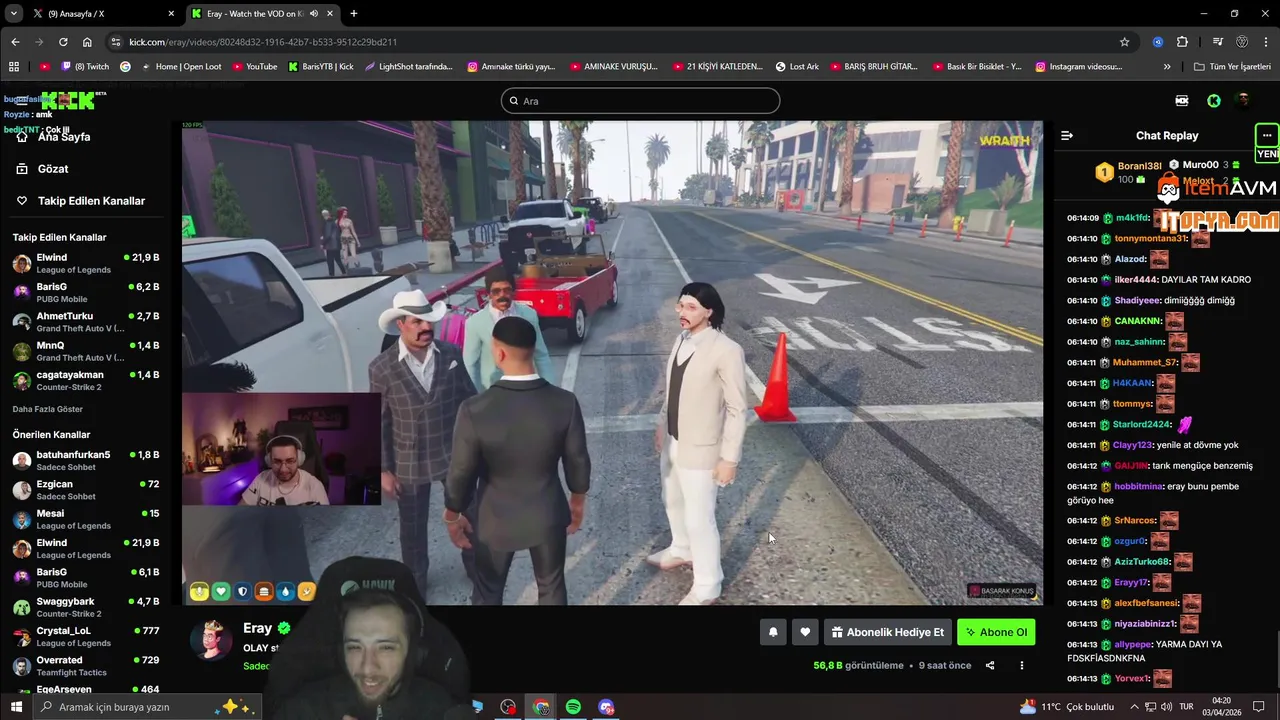Open the Chrome apps grid icon

point(14,67)
